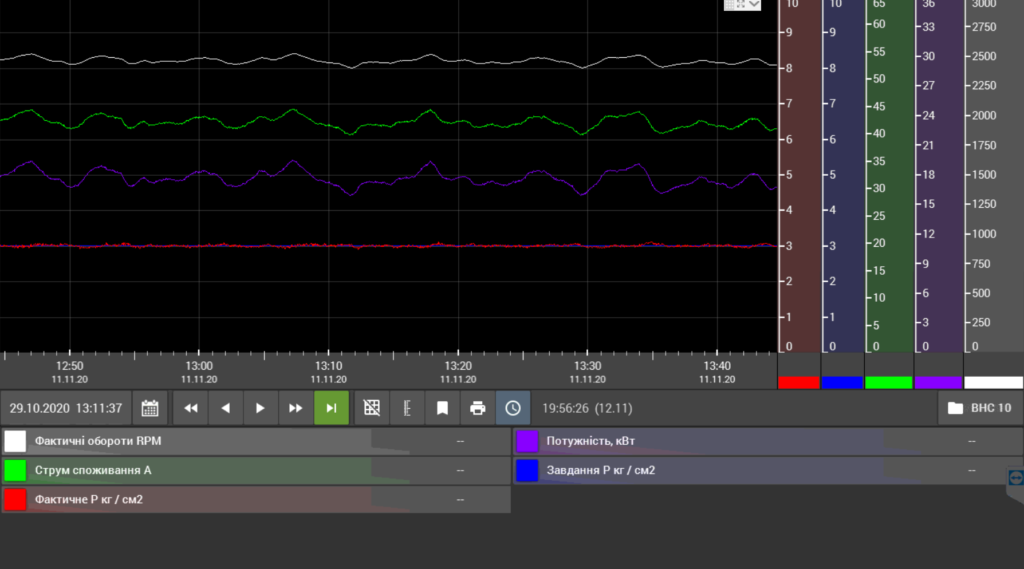
Task: Click the 13:10 time axis label
Action: [x=328, y=372]
